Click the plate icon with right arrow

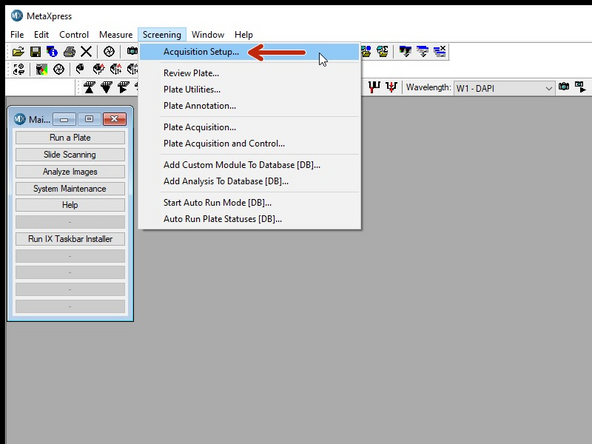(x=123, y=87)
